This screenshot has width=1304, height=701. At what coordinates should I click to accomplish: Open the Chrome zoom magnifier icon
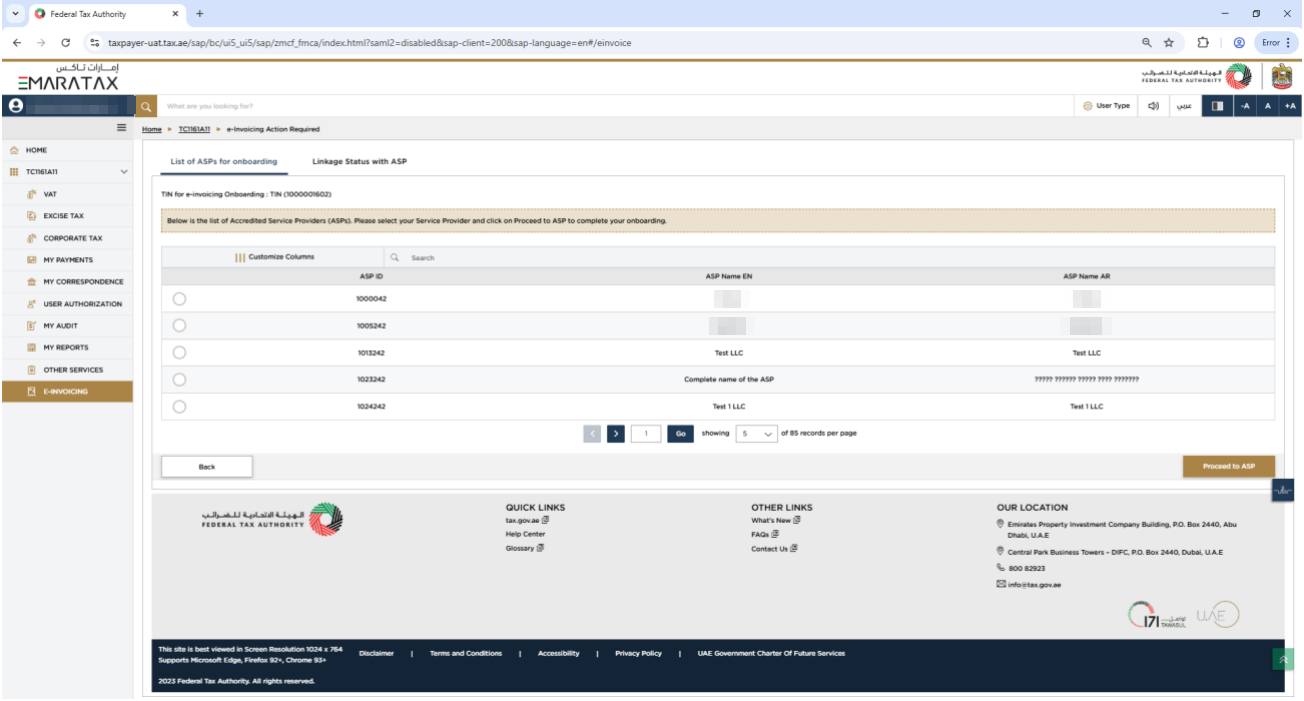[1146, 43]
